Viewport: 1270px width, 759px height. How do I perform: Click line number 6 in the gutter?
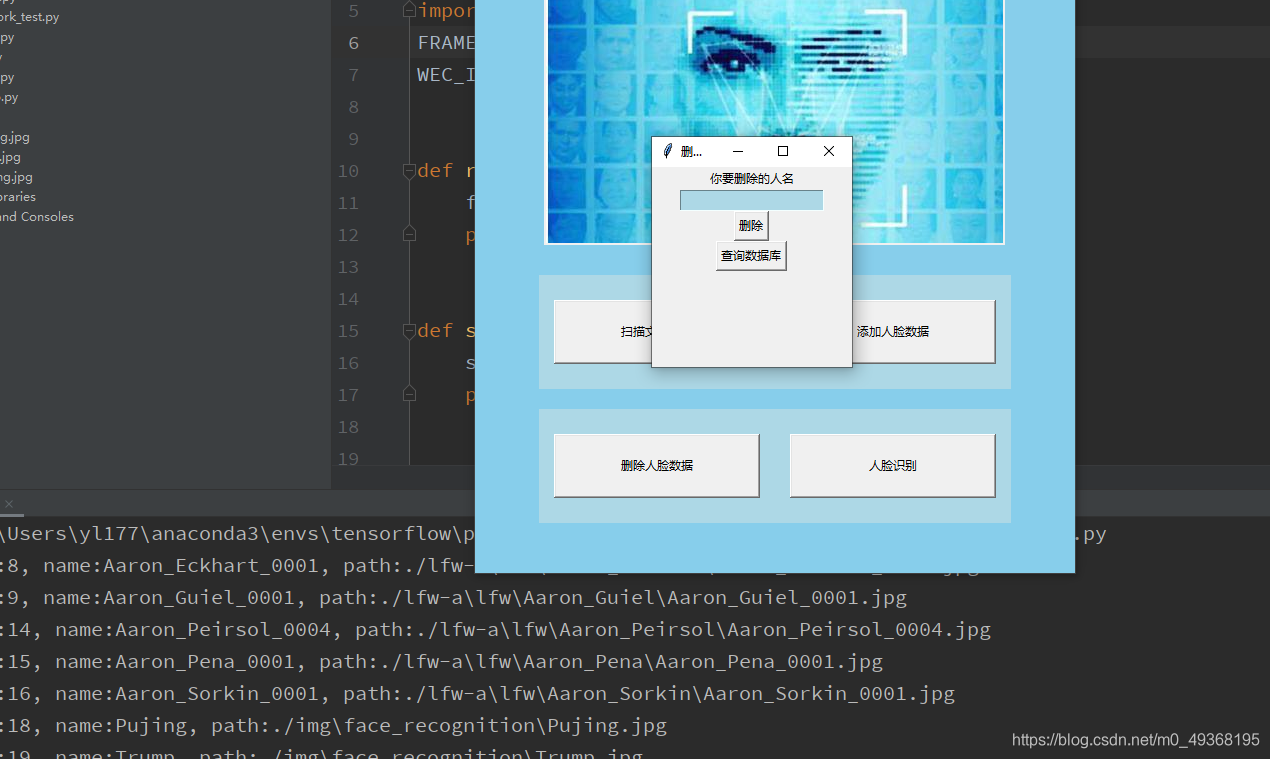(353, 43)
